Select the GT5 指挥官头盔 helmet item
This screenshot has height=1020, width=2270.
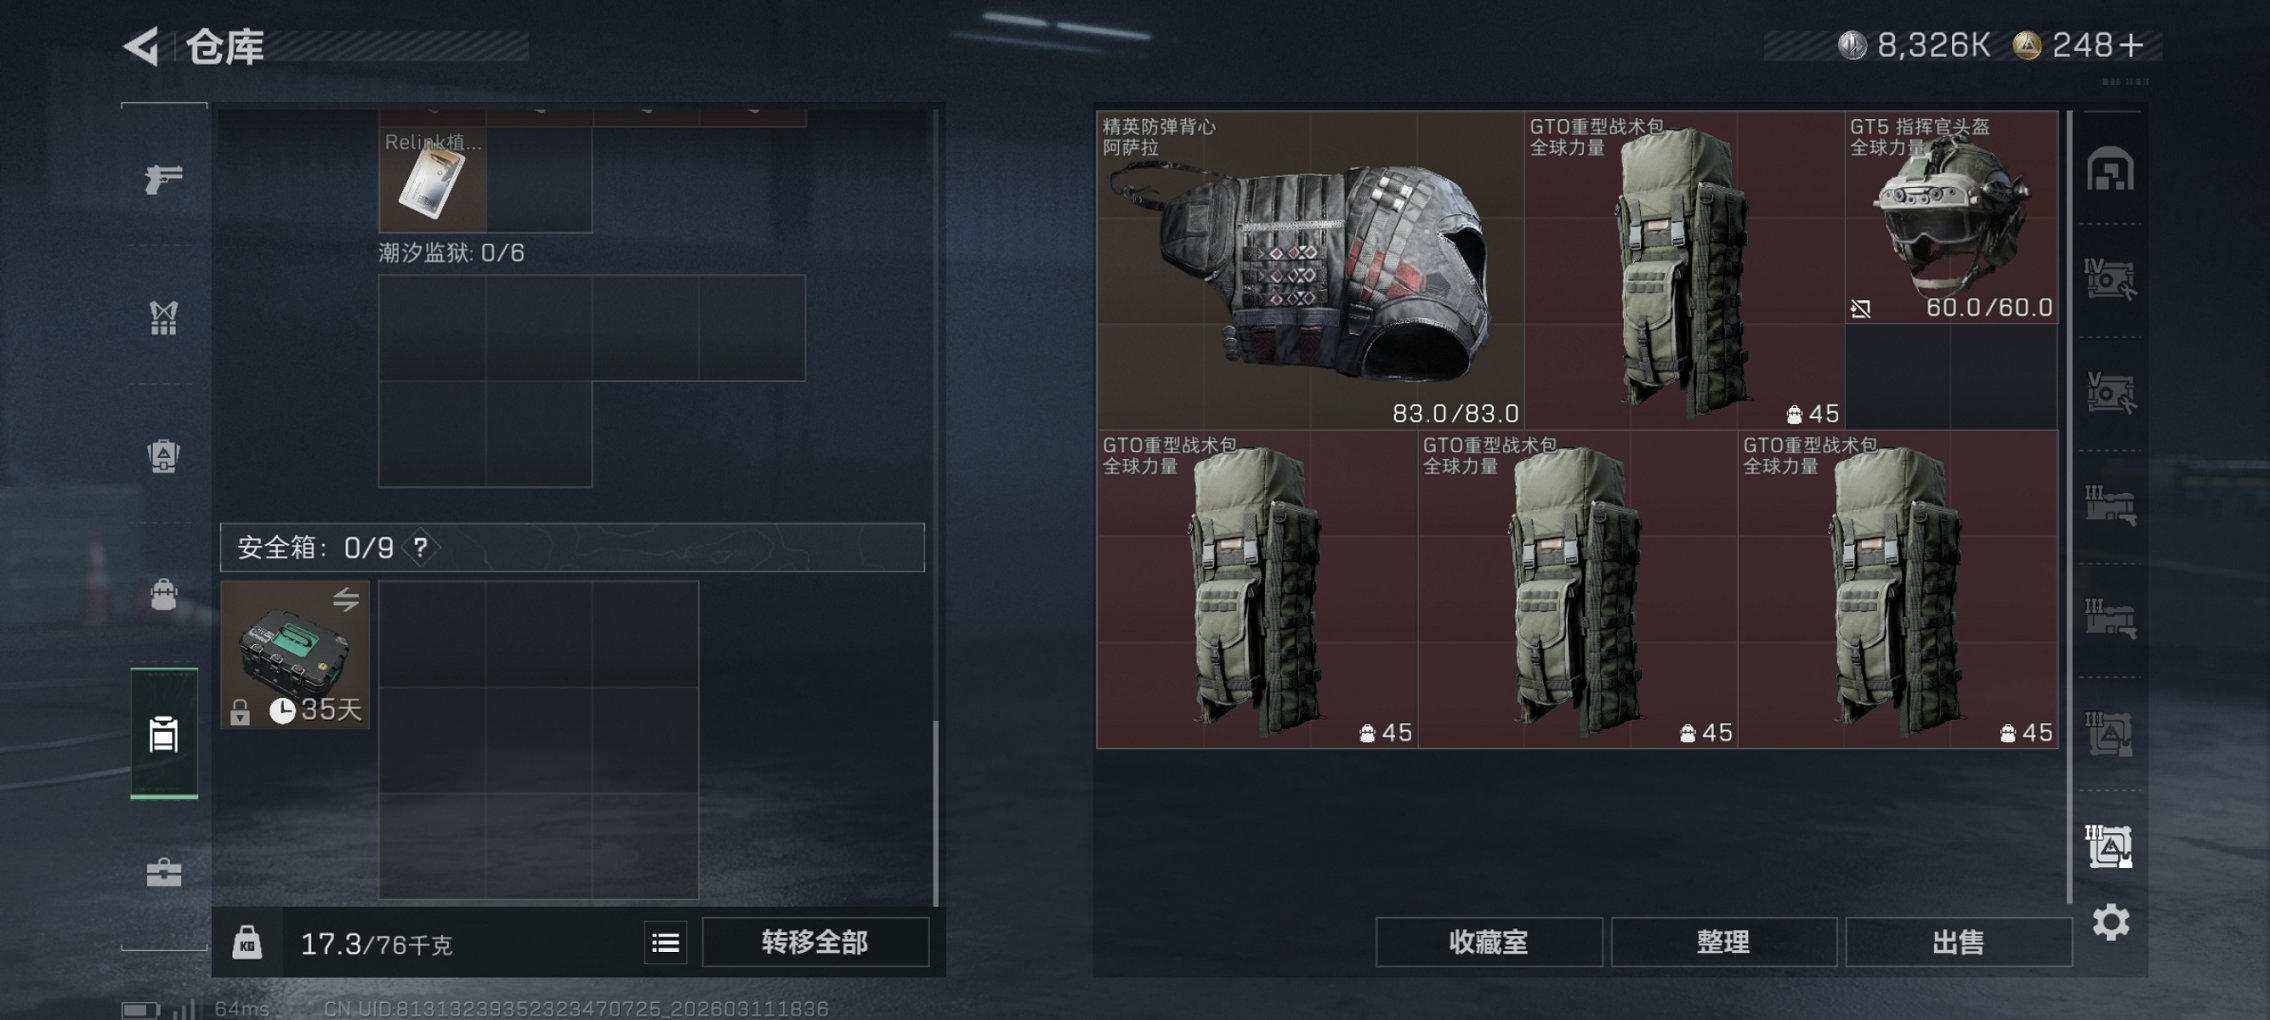[1951, 217]
